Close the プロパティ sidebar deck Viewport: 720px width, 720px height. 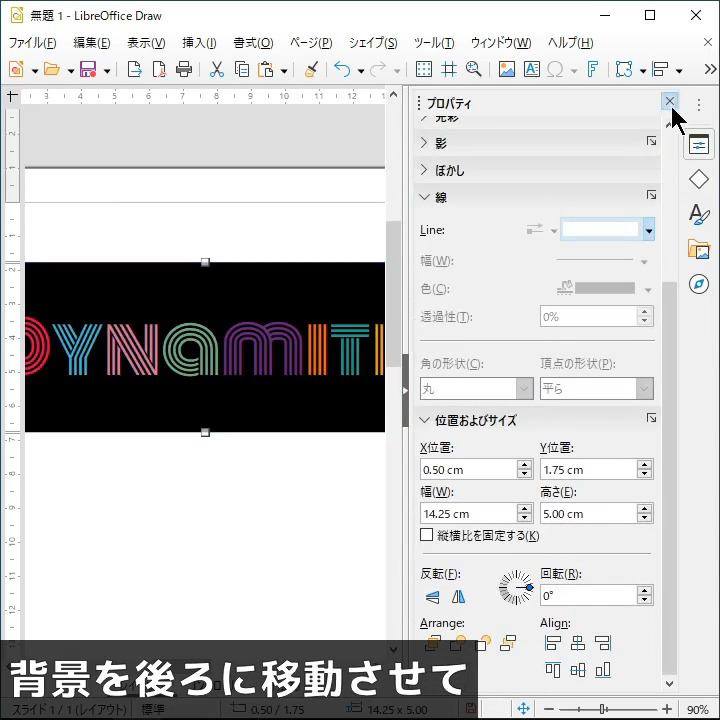[x=669, y=101]
